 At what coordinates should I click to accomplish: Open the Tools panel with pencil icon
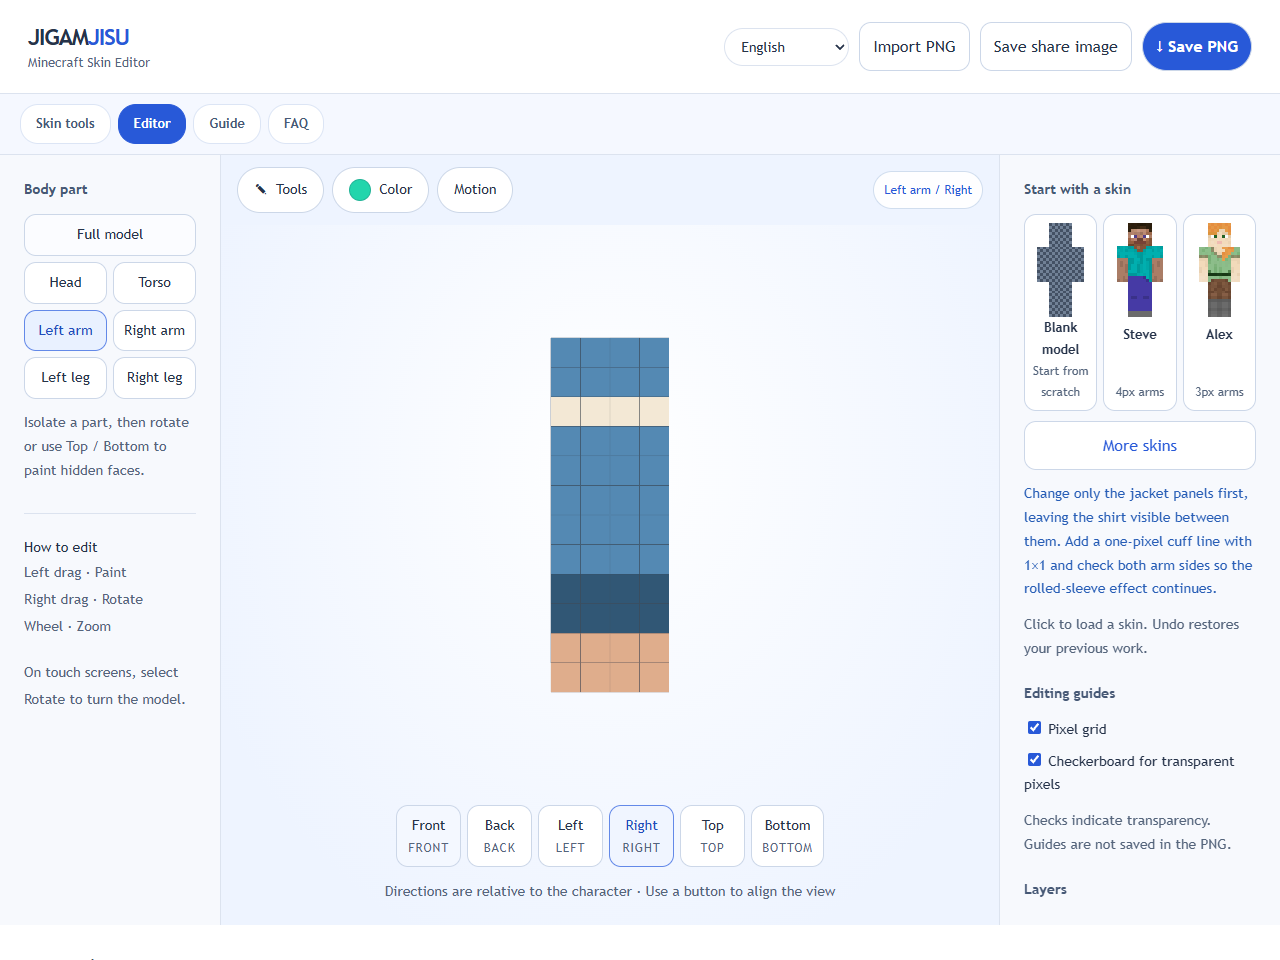[280, 190]
